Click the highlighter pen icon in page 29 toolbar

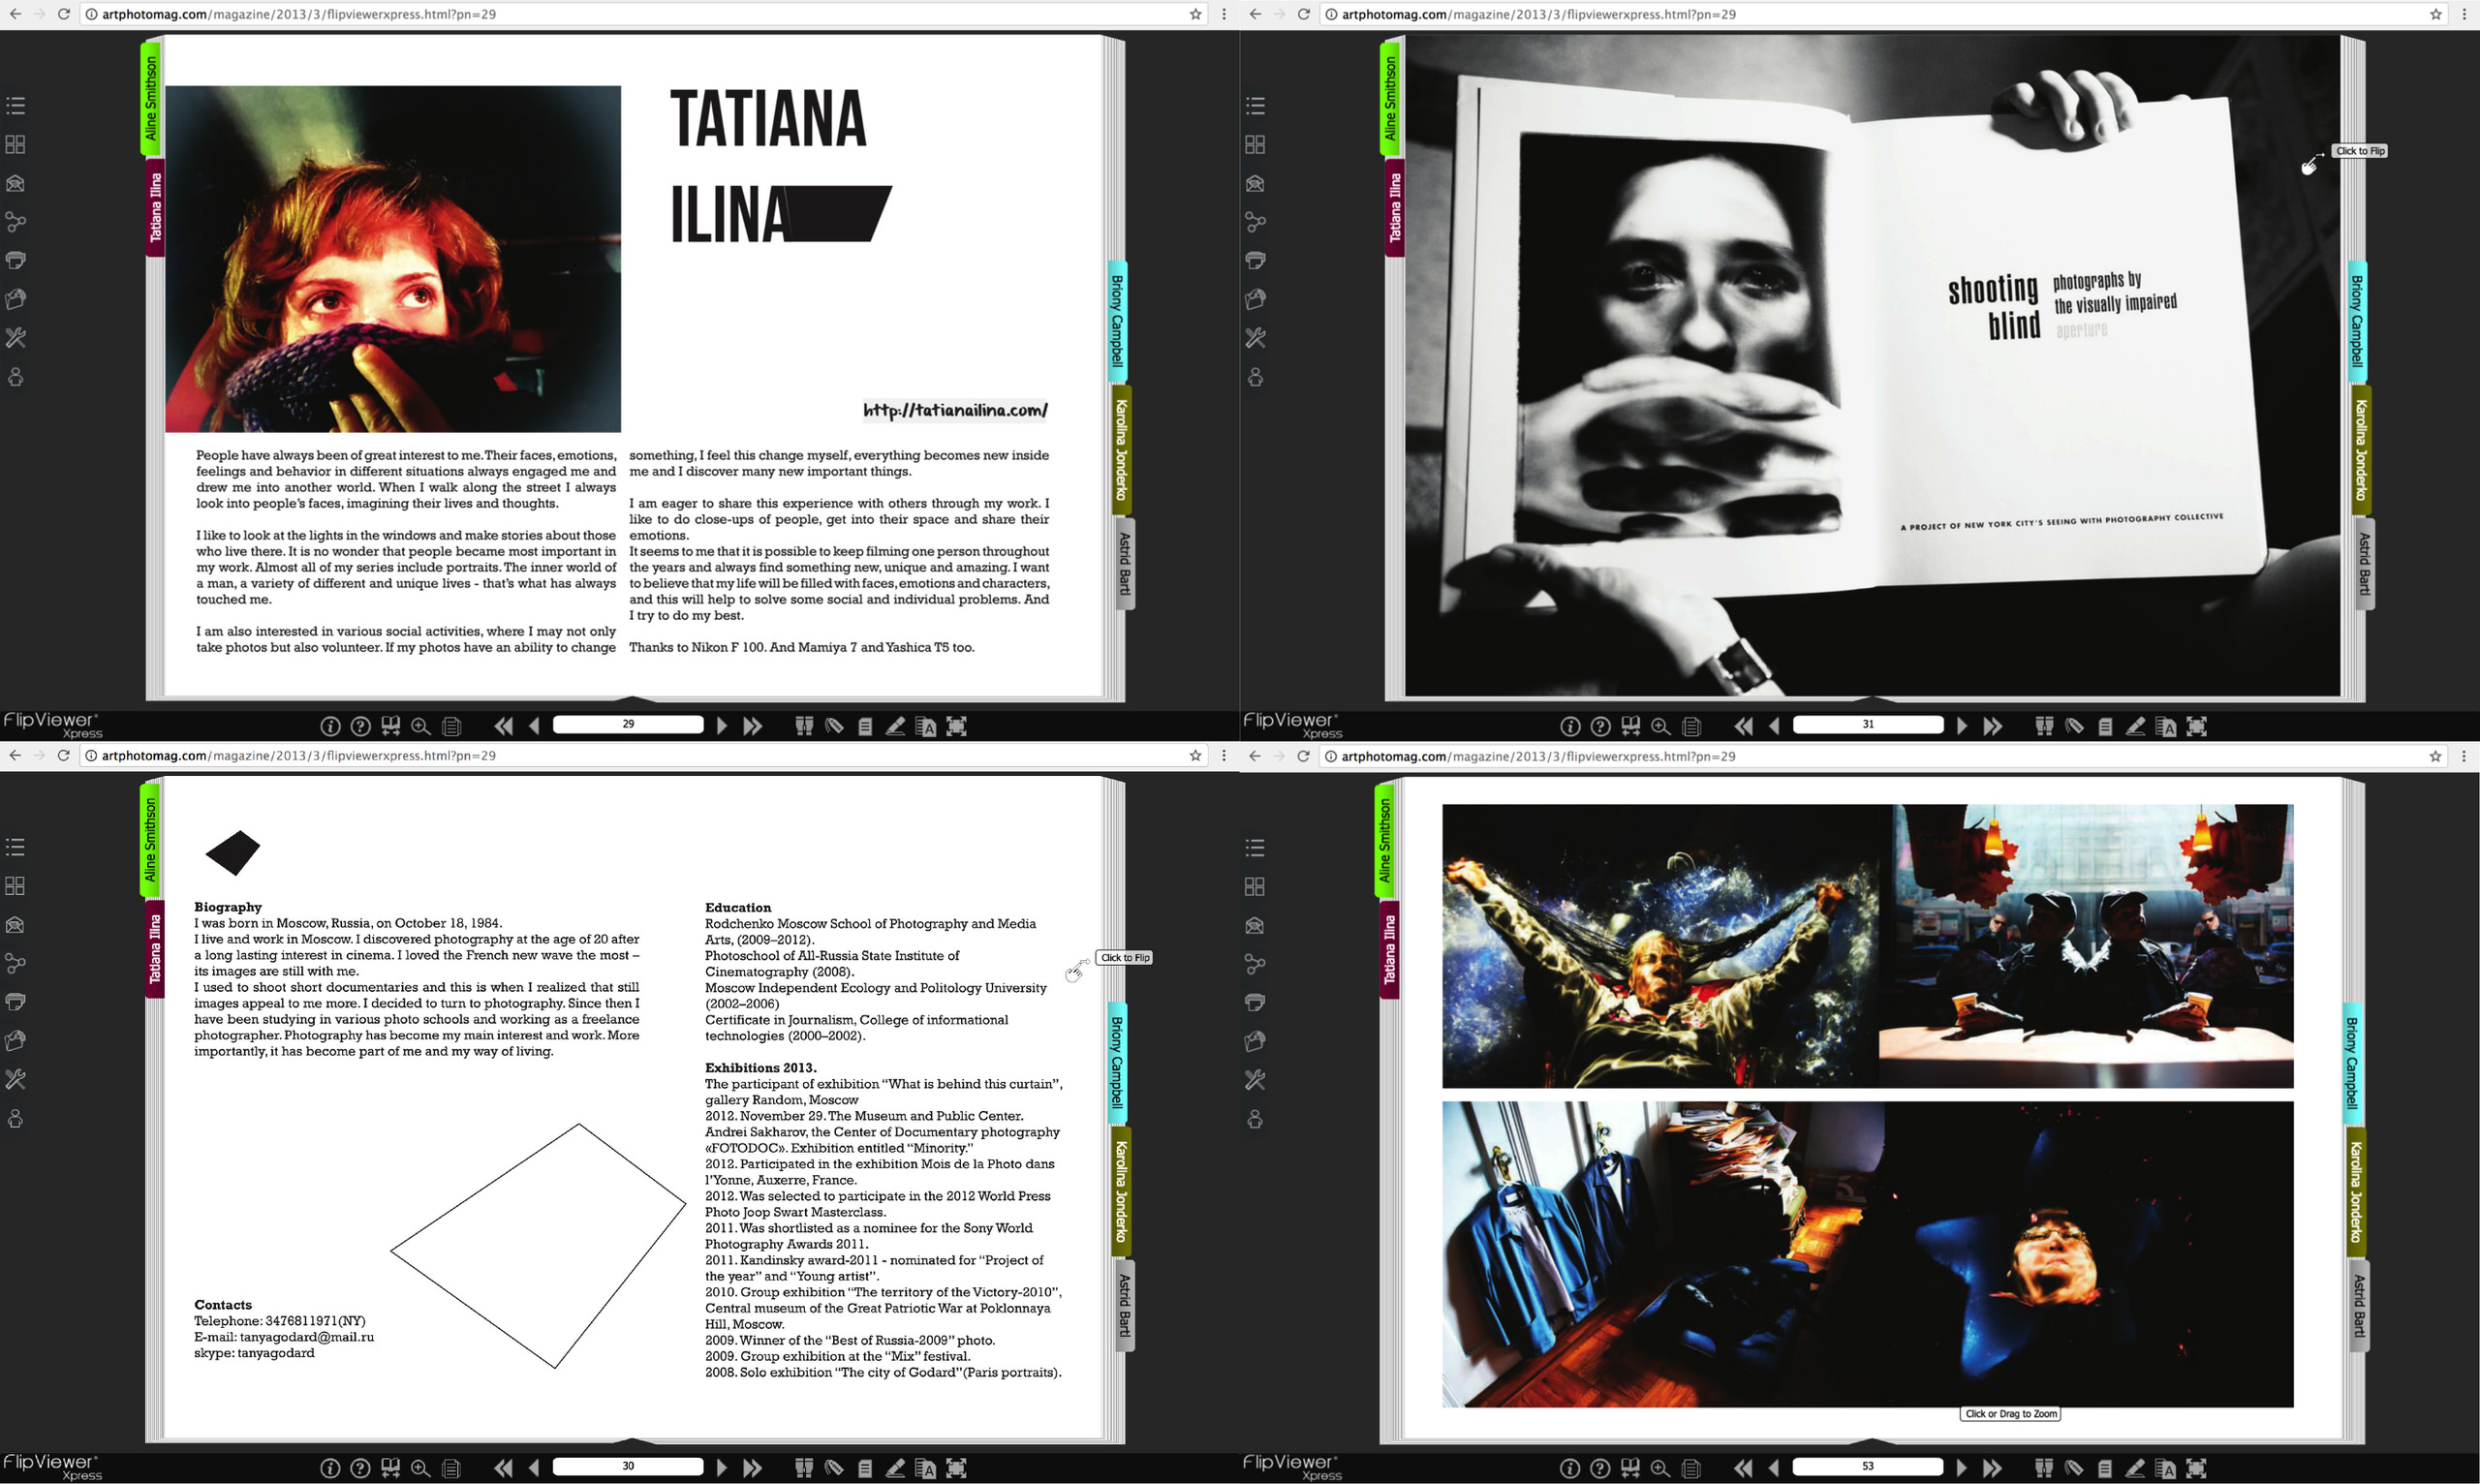click(x=895, y=726)
